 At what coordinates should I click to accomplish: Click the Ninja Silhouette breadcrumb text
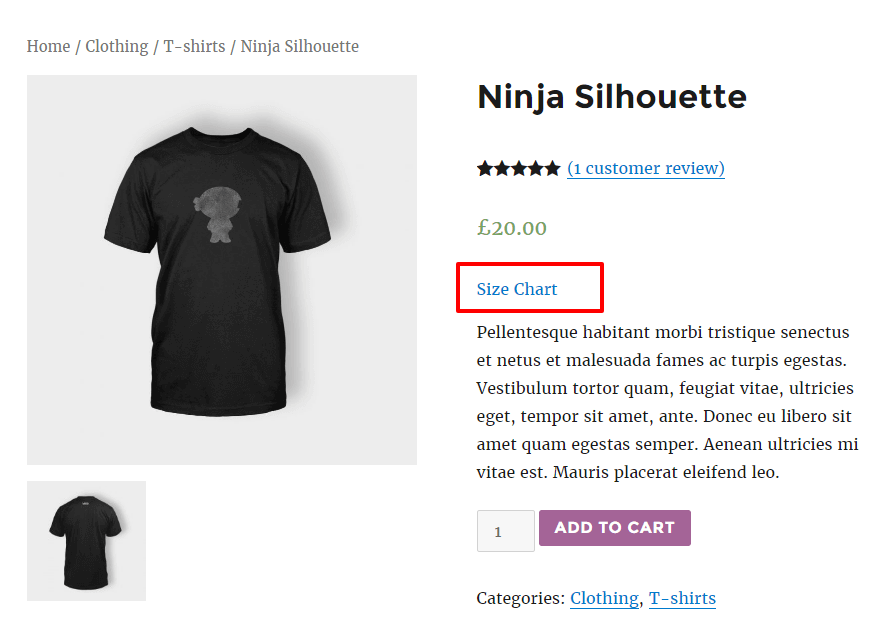(300, 46)
